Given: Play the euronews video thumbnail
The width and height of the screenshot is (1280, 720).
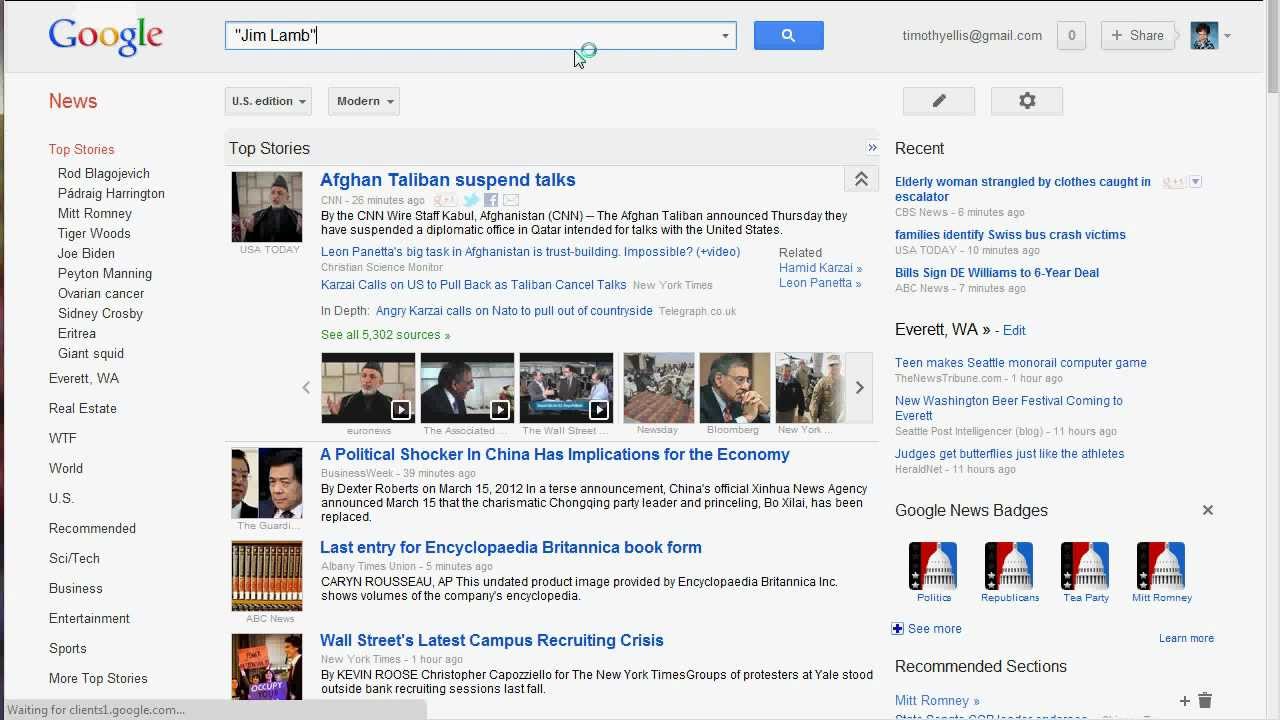Looking at the screenshot, I should click(368, 388).
